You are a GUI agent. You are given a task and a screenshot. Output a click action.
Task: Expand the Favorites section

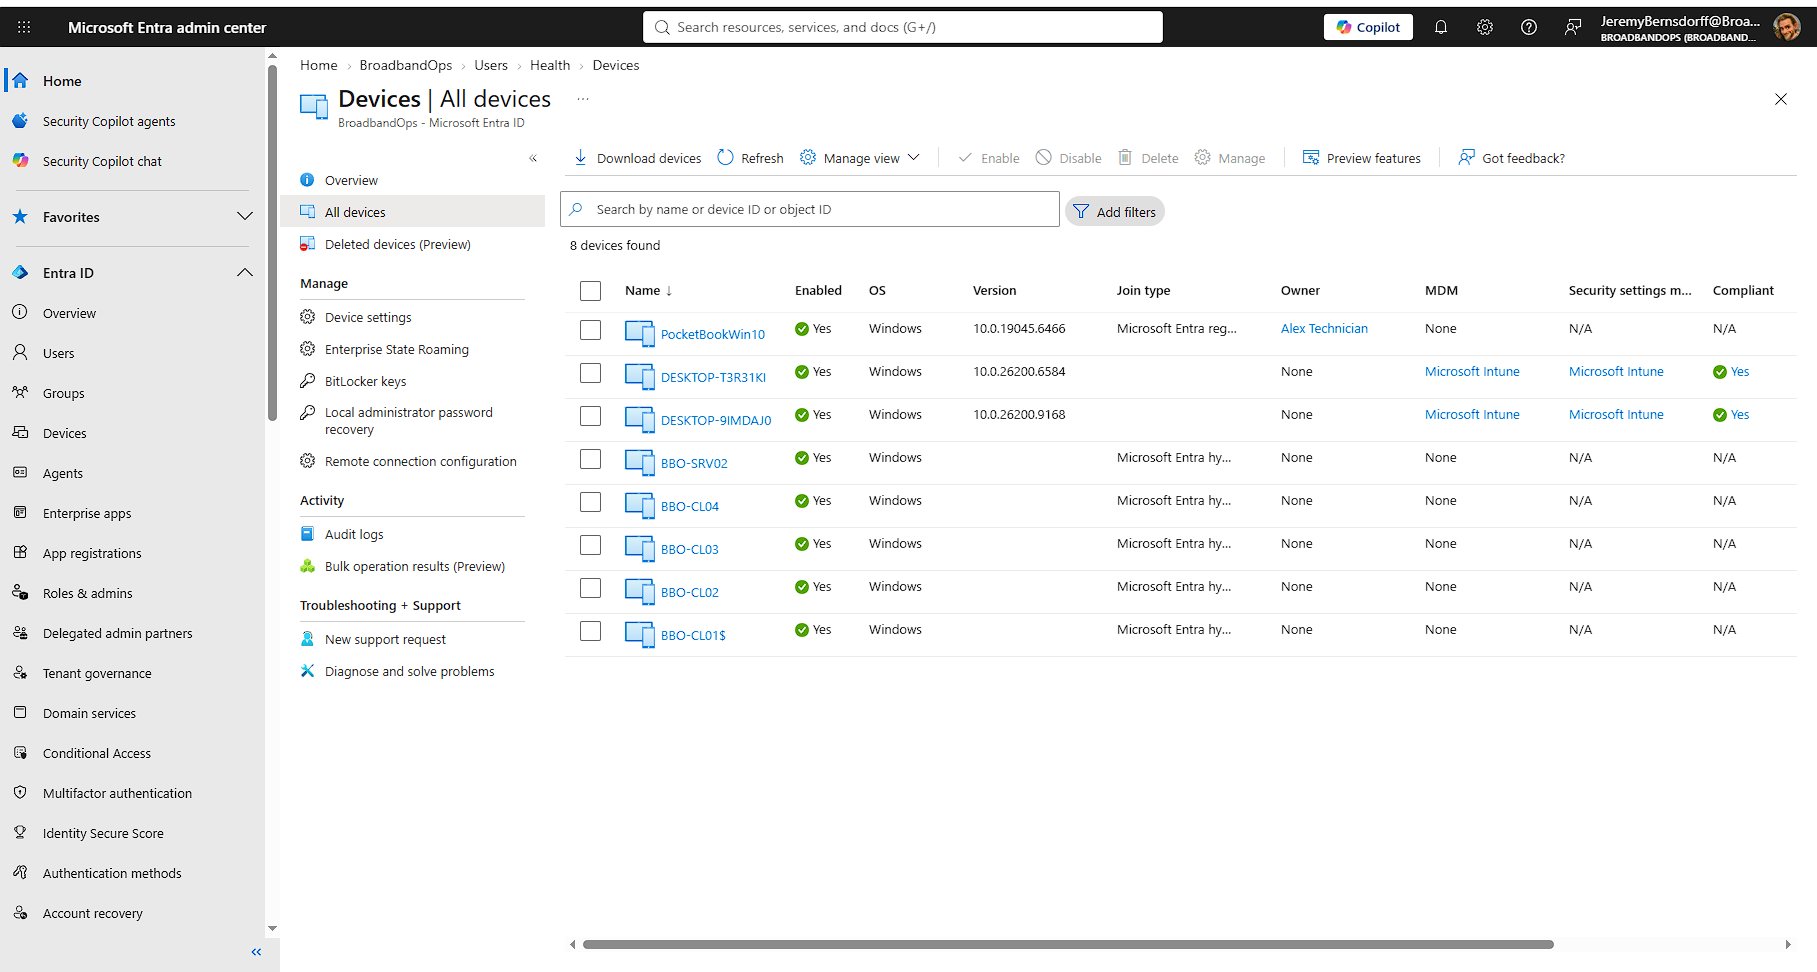(245, 217)
